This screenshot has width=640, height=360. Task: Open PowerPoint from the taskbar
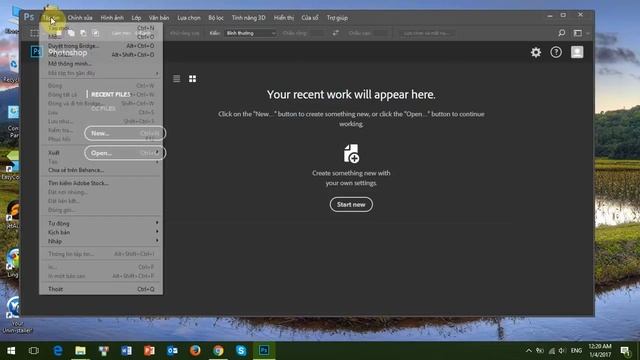point(149,351)
